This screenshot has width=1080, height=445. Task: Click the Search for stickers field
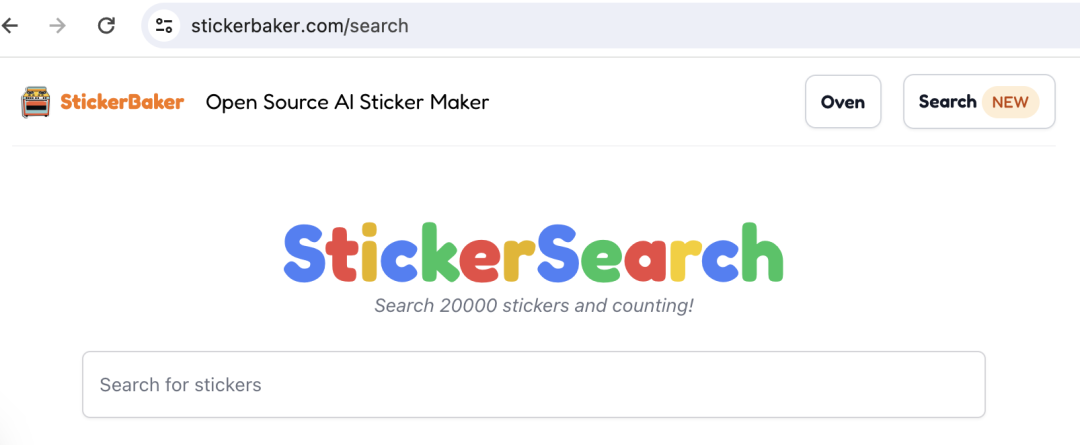[x=533, y=385]
